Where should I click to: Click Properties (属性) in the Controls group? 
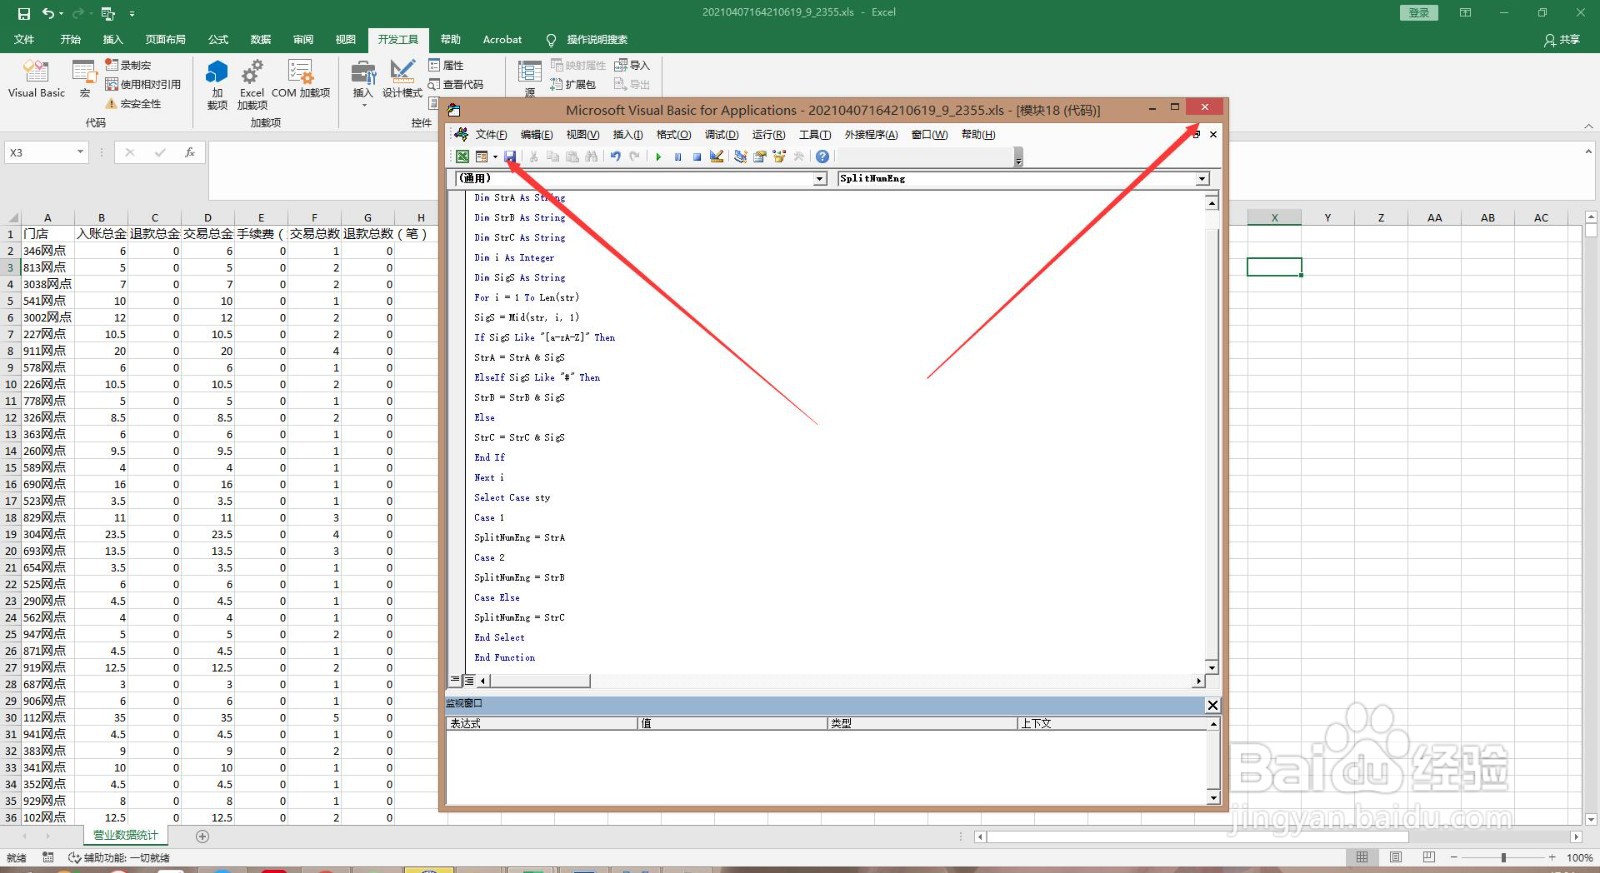pyautogui.click(x=446, y=65)
